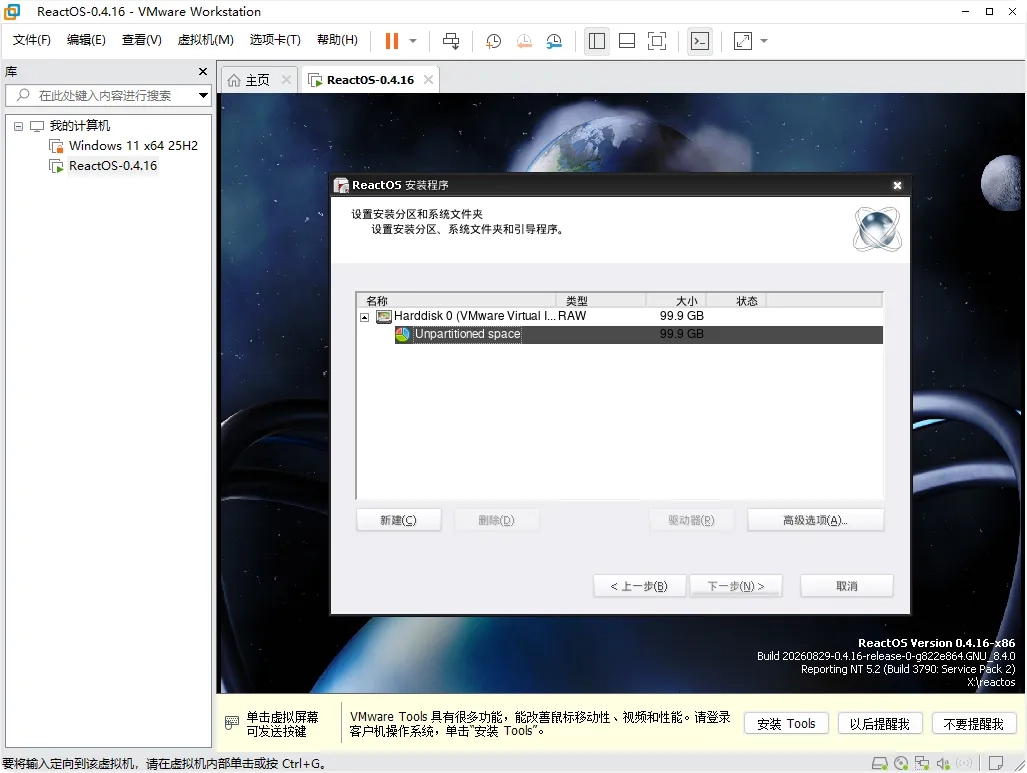
Task: Open the 选项卡(T) menu
Action: click(275, 40)
